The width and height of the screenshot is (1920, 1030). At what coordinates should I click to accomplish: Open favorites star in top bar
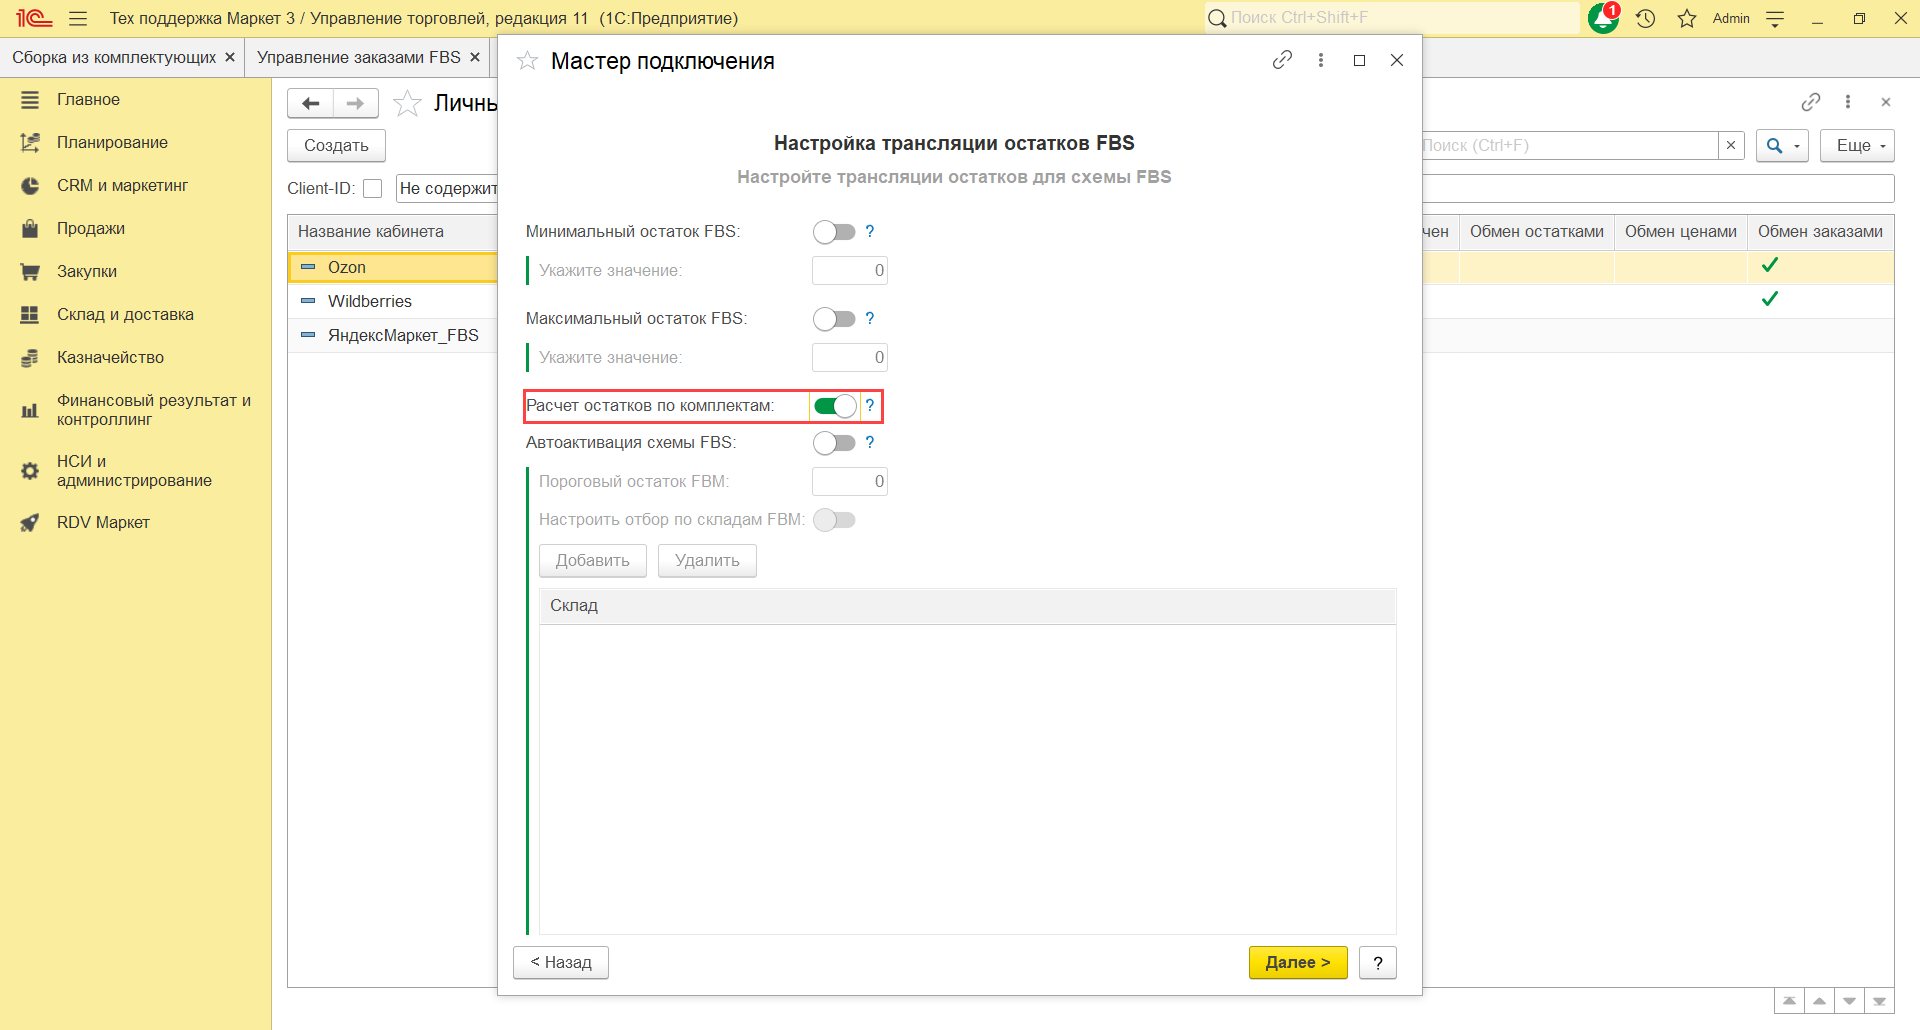(1687, 19)
